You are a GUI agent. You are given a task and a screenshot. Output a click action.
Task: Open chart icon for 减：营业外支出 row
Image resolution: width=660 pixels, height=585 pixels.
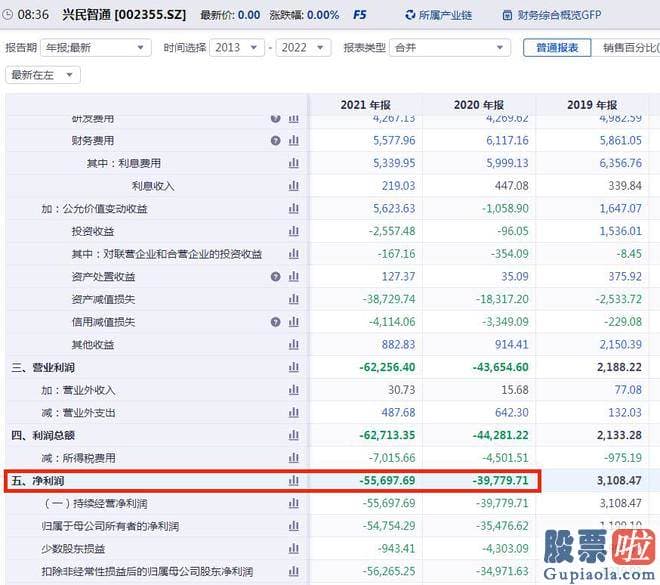click(294, 413)
